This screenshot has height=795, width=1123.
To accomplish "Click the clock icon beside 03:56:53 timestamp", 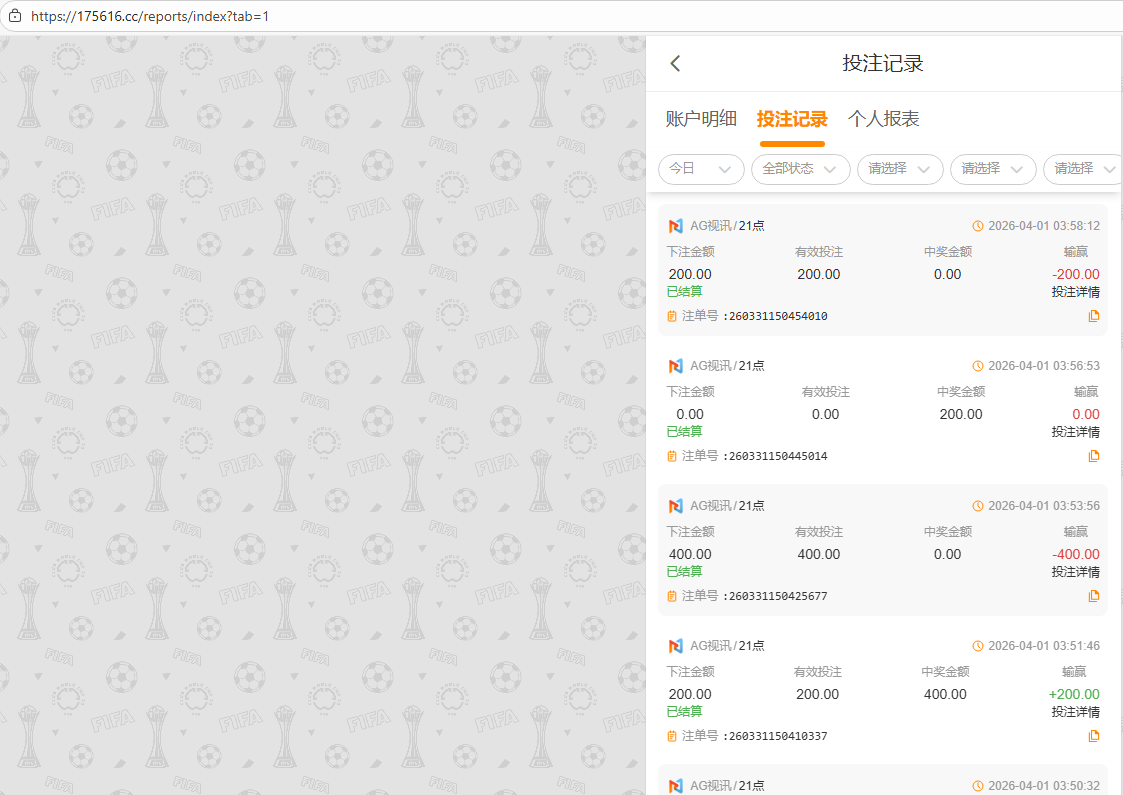I will point(978,366).
